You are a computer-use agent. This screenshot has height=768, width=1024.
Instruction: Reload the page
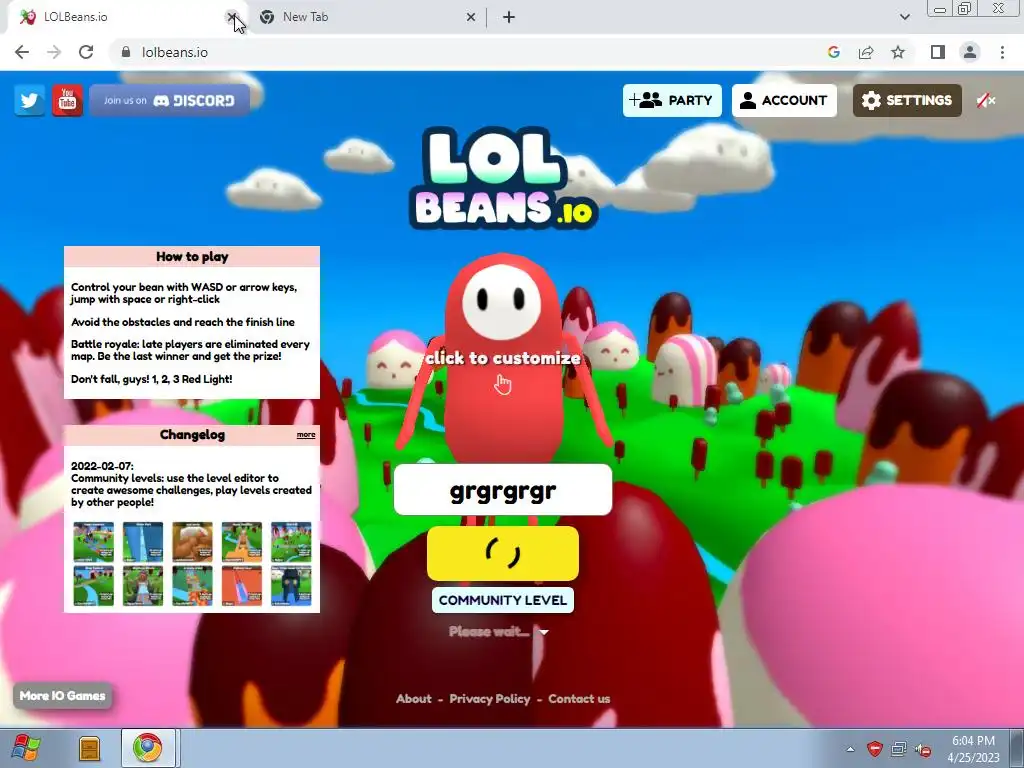[86, 52]
